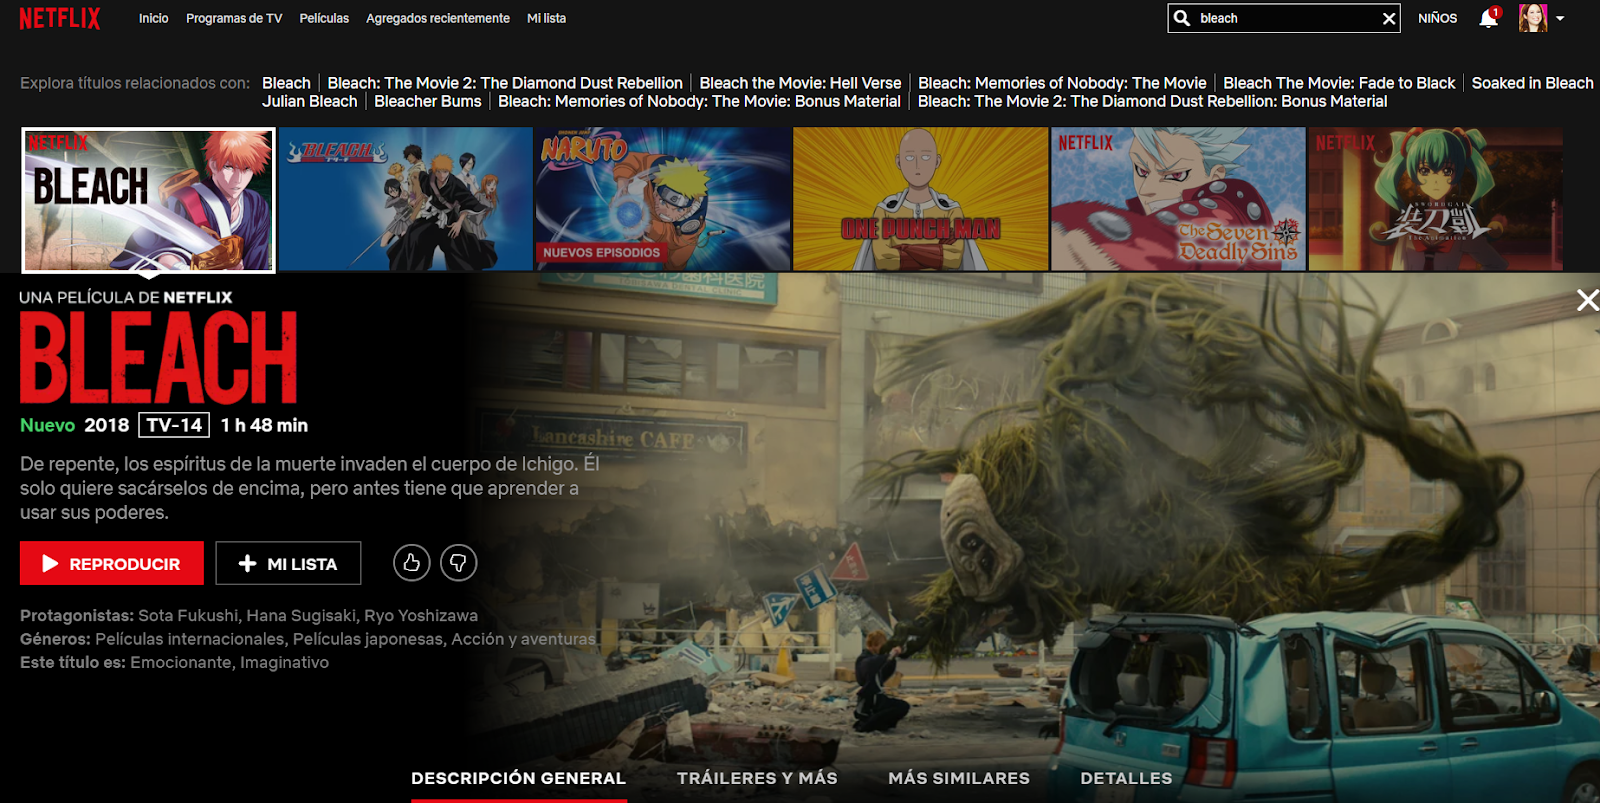The width and height of the screenshot is (1600, 803).
Task: Expand the profile dropdown caret
Action: (x=1560, y=18)
